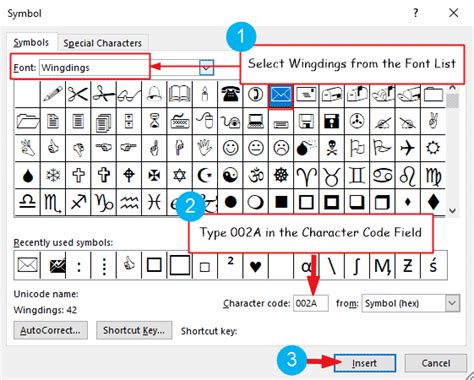The height and width of the screenshot is (380, 474).
Task: Click the dialog Help question mark
Action: click(x=415, y=13)
